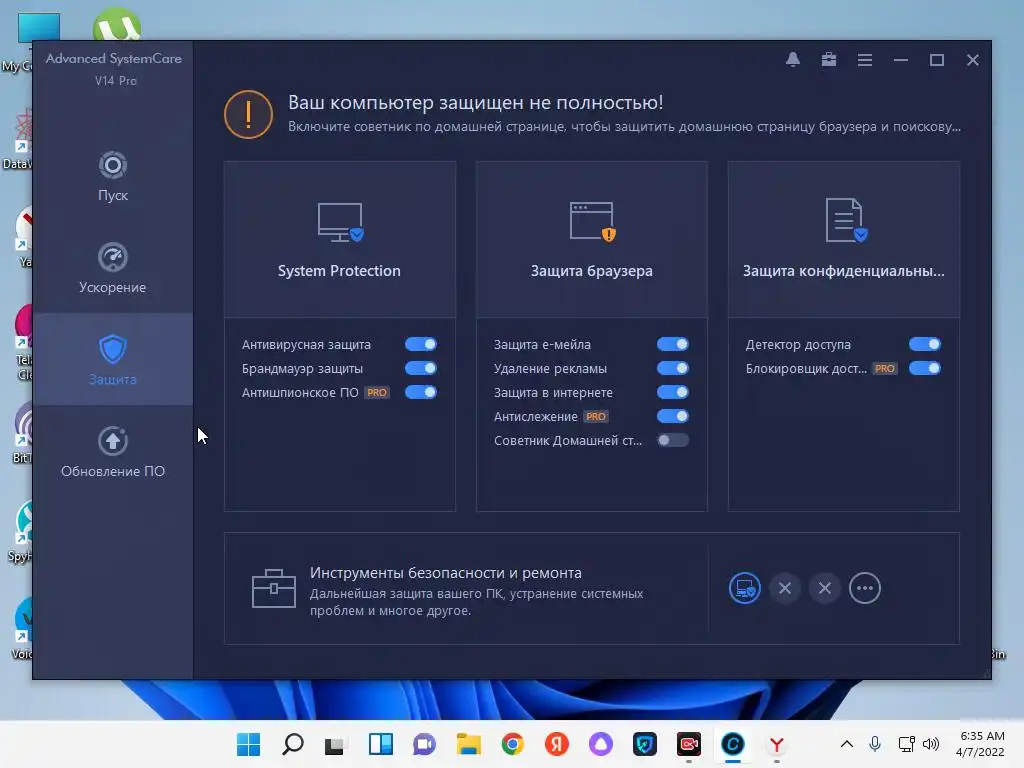Open the System Protection card title
Image resolution: width=1024 pixels, height=768 pixels.
pyautogui.click(x=339, y=270)
